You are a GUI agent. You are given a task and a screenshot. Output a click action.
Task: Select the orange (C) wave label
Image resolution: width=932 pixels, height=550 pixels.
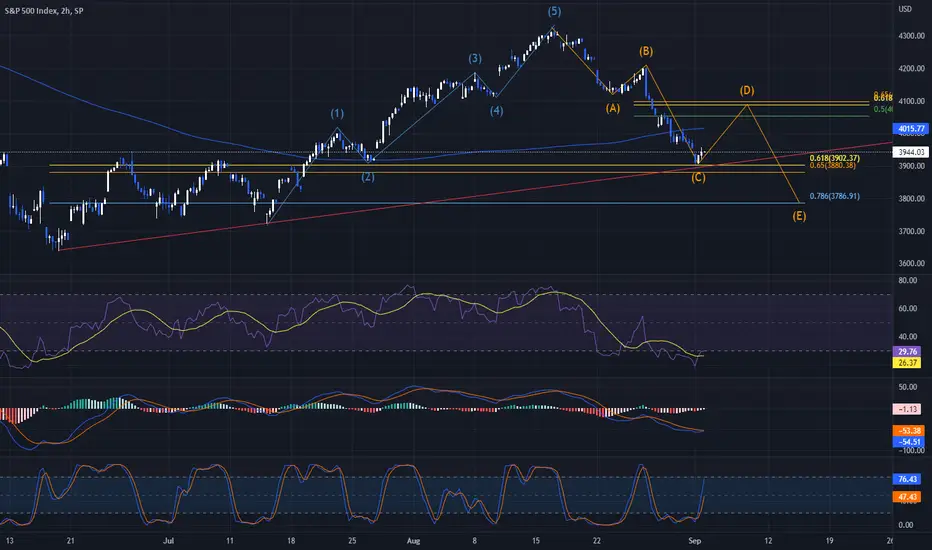click(698, 177)
